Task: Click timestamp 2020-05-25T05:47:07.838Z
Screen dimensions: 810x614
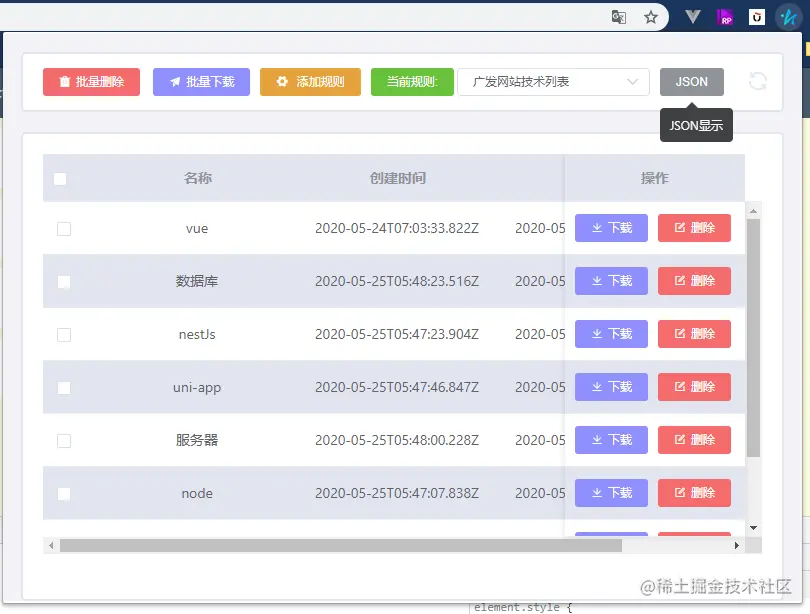Action: tap(397, 494)
